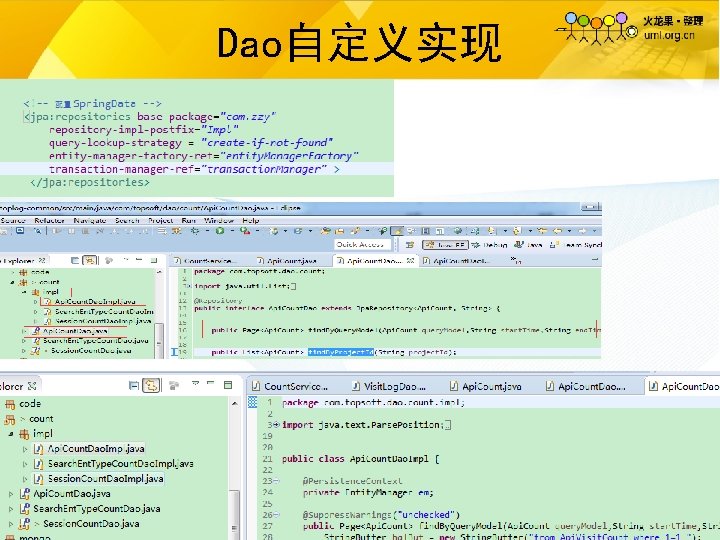Collapse @PersistenceContext fold marker at line 23
The width and height of the screenshot is (720, 540).
coord(276,481)
